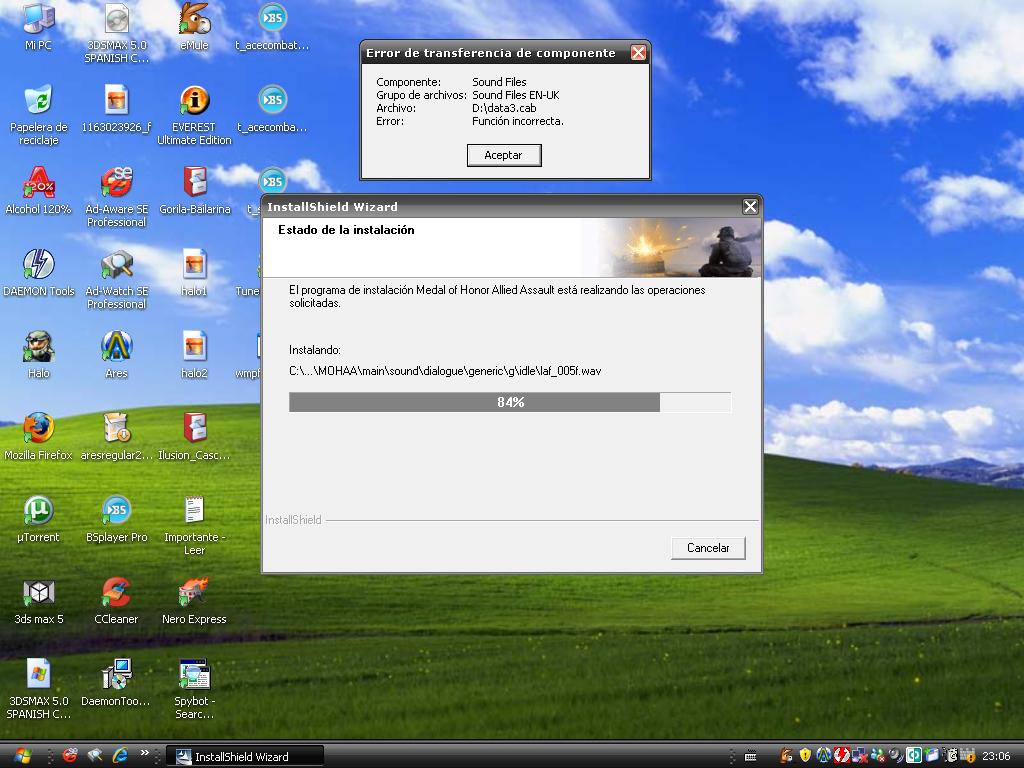The image size is (1024, 768).
Task: Click the D:\data3.cab file path text
Action: pos(504,108)
